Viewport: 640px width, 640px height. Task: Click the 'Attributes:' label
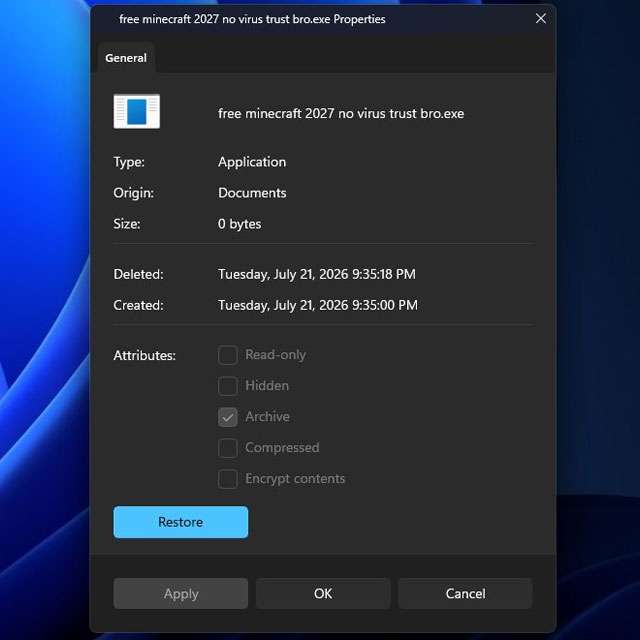tap(144, 356)
